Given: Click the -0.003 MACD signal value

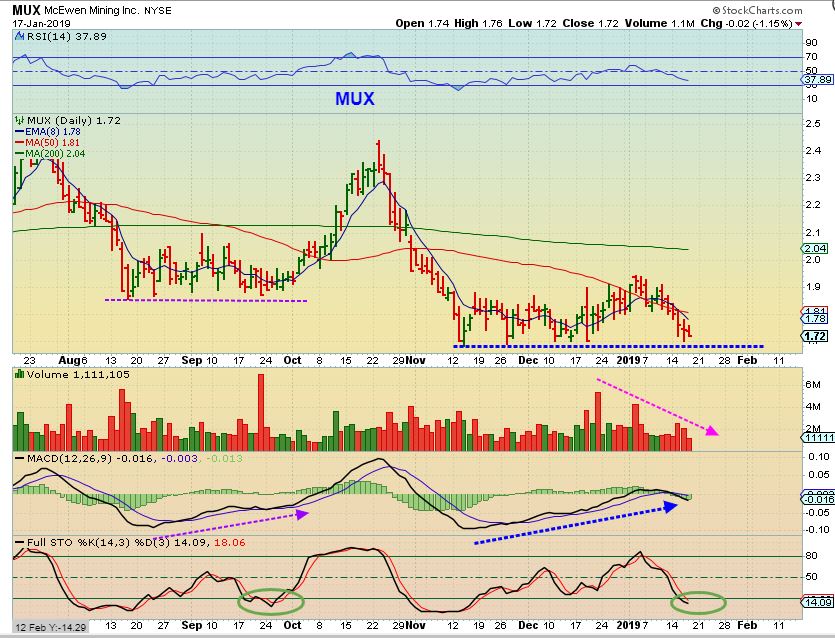Looking at the screenshot, I should coord(178,459).
